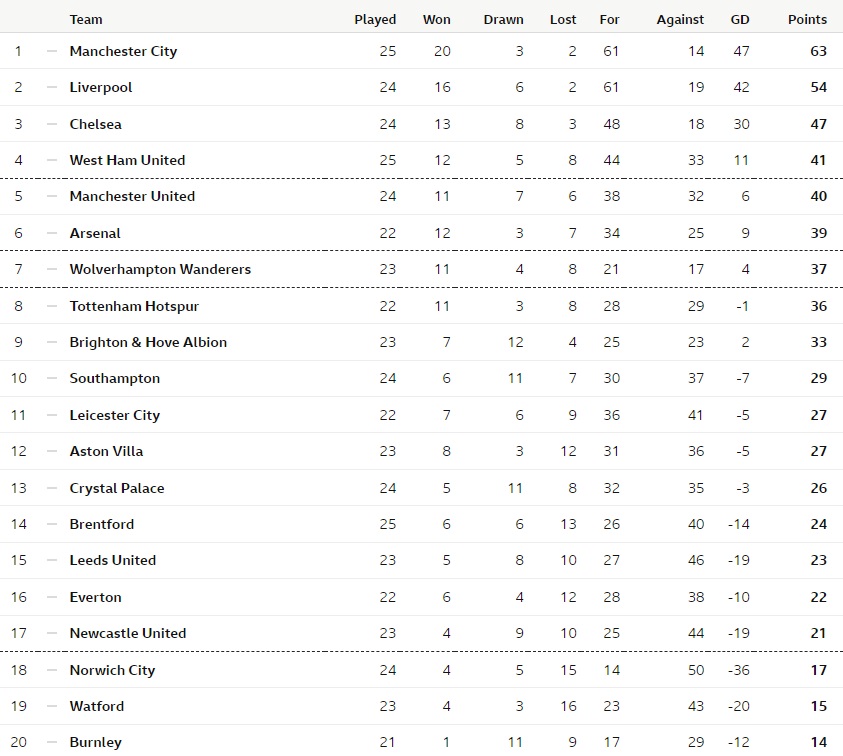Click the Points column header

[x=807, y=19]
